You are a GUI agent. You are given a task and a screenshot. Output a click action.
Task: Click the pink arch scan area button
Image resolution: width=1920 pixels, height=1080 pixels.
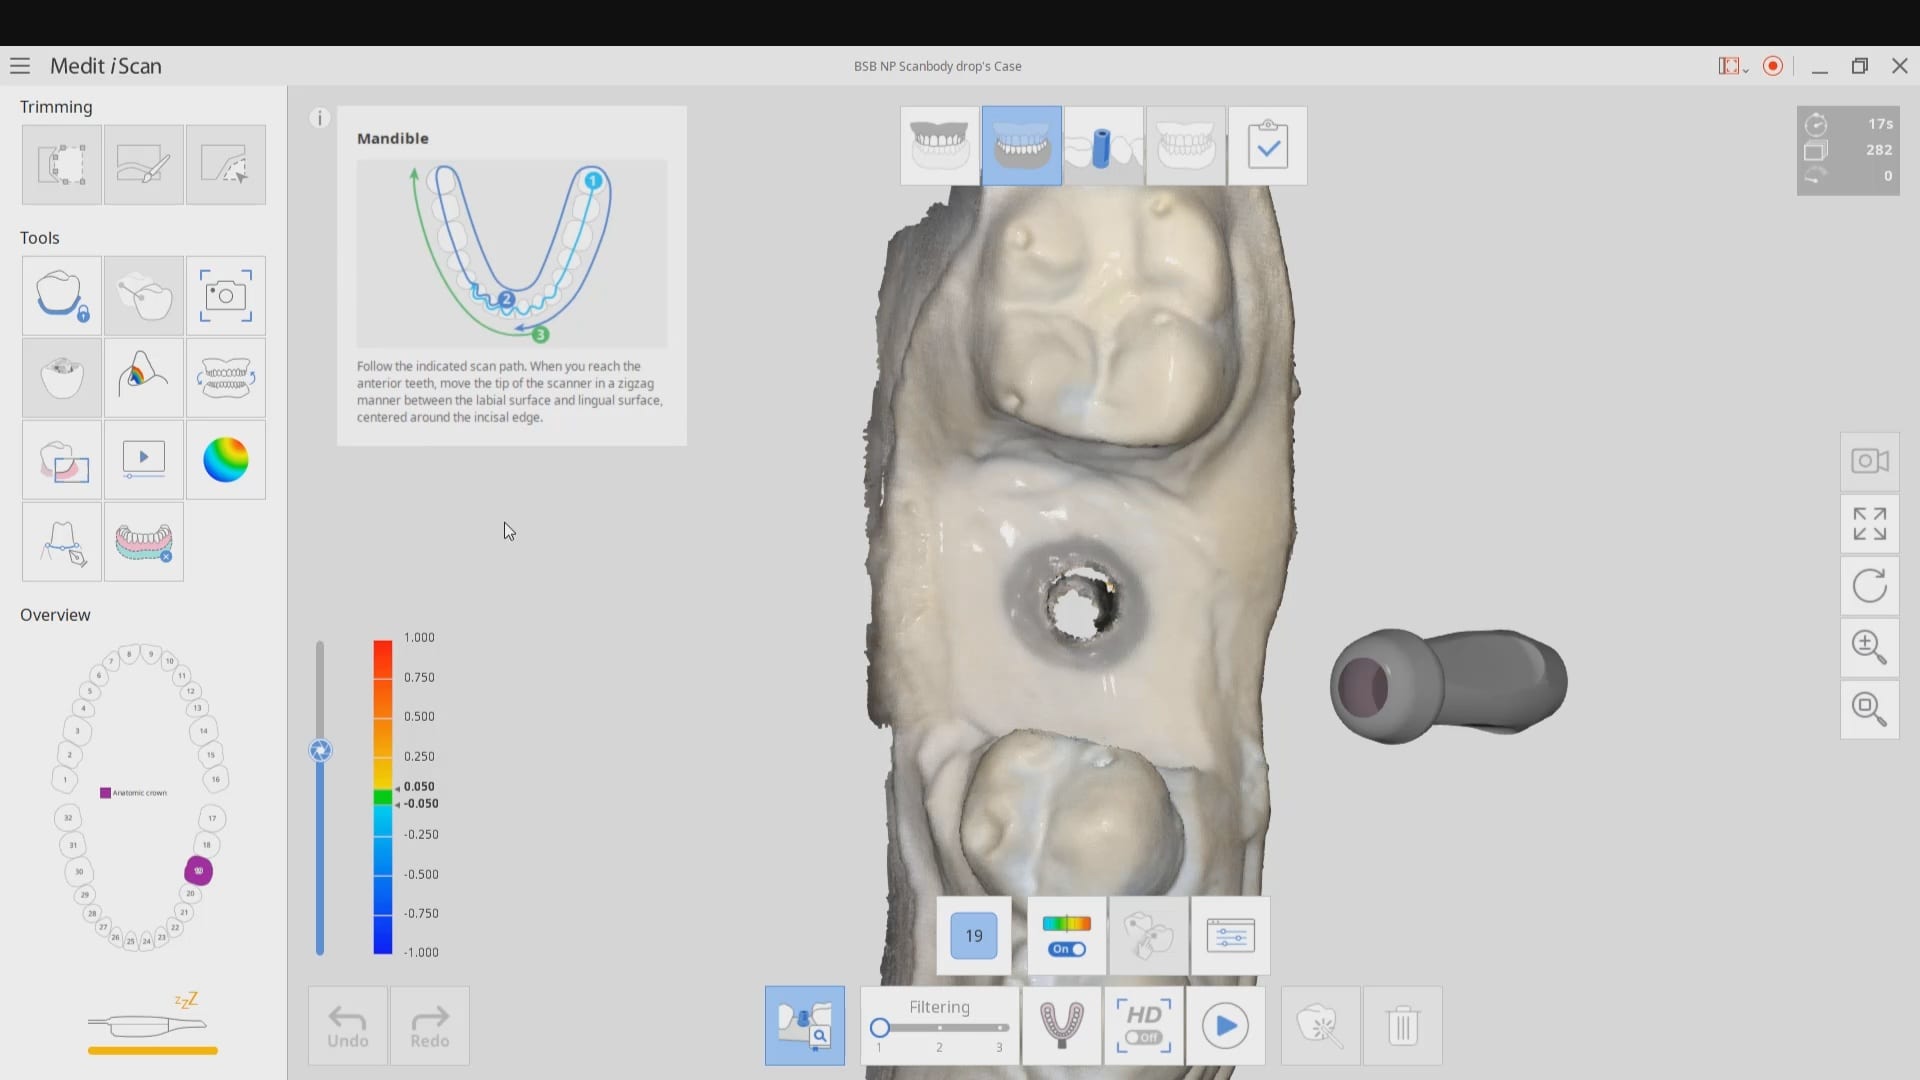1062,1026
